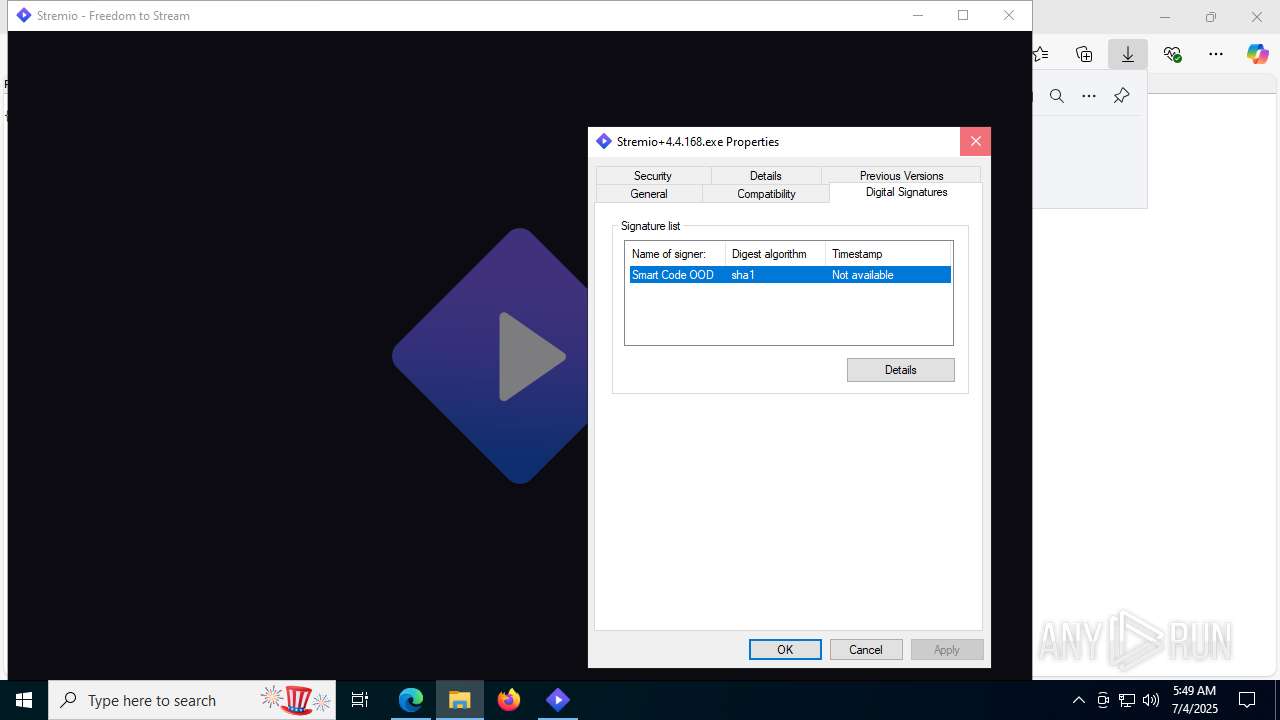Open File Explorer from the taskbar

[460, 700]
